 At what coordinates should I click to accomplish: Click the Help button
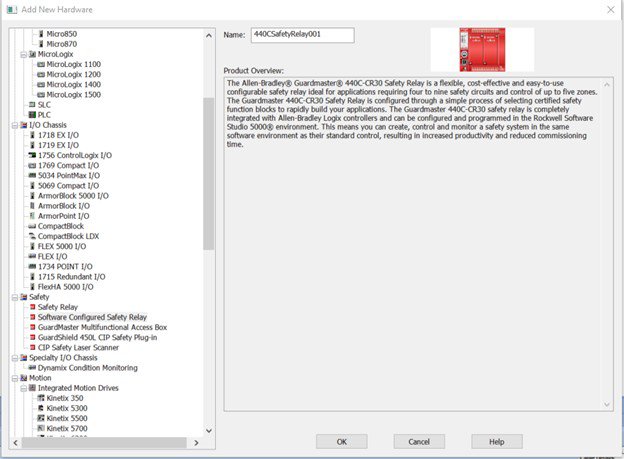497,441
